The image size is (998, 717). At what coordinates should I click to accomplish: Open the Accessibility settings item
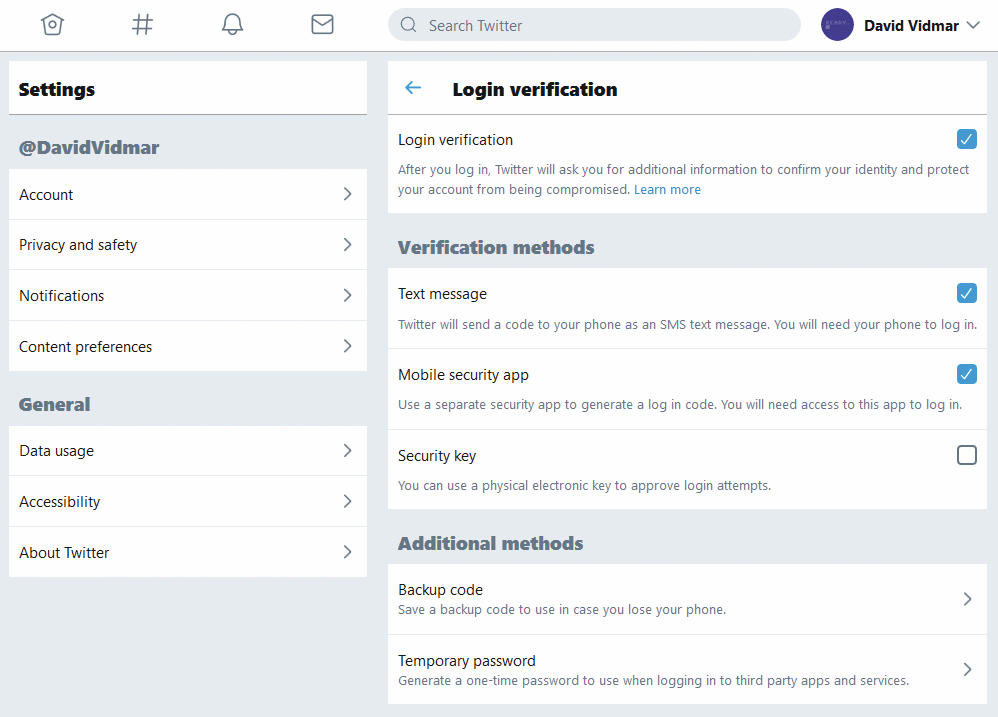pos(188,501)
